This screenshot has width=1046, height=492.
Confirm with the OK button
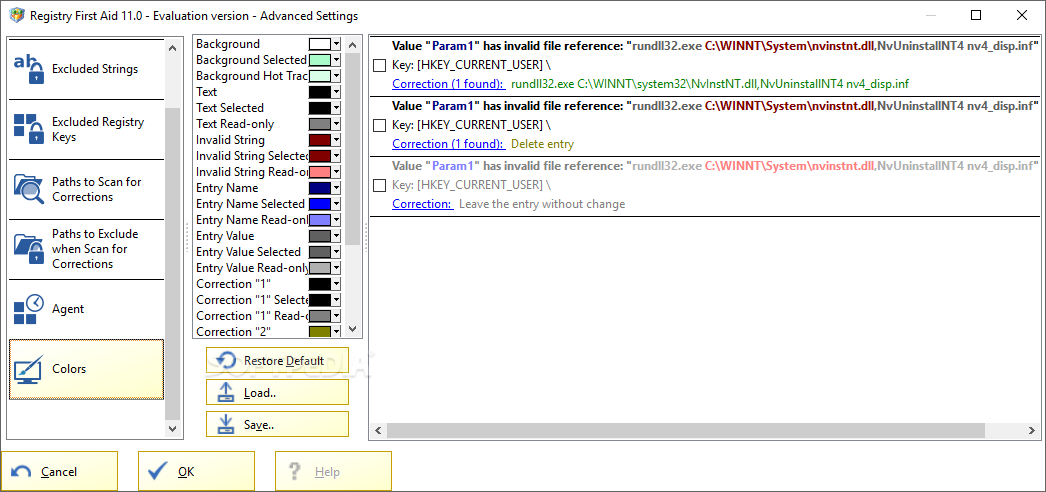tap(196, 471)
